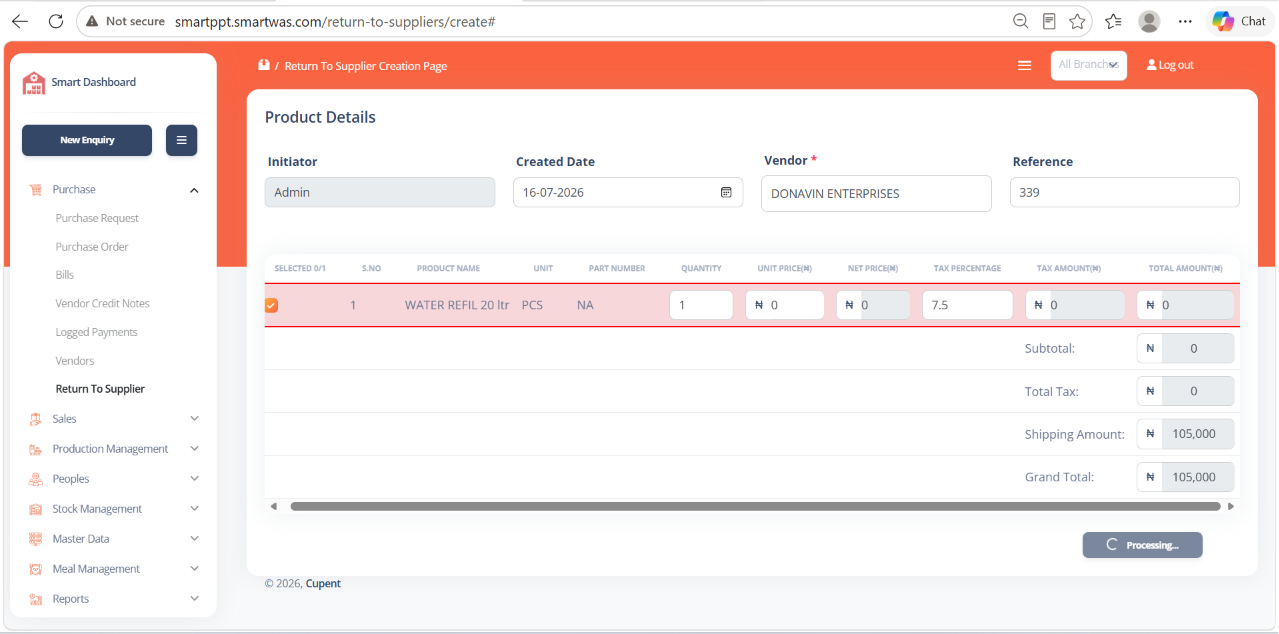Screen dimensions: 1279x634
Task: Open the browser settings three-dots menu
Action: (1185, 21)
